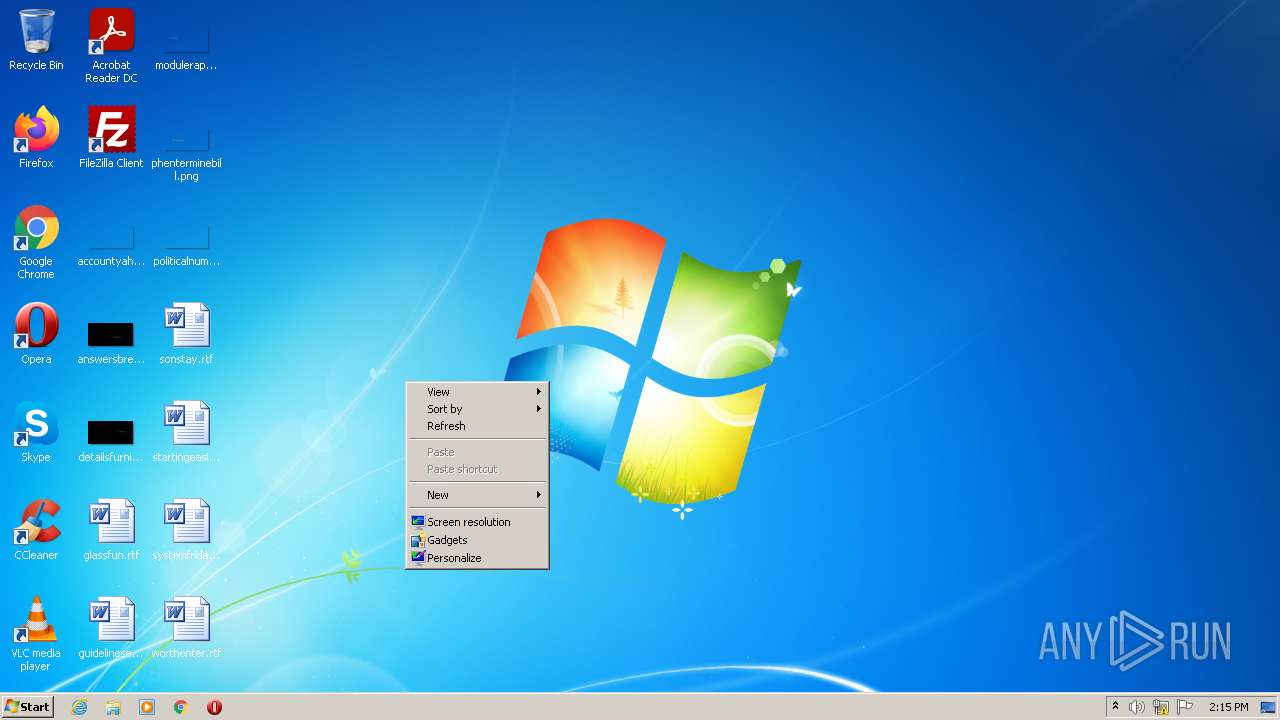Select the startingeasi document icon
This screenshot has width=1280, height=720.
coord(186,432)
